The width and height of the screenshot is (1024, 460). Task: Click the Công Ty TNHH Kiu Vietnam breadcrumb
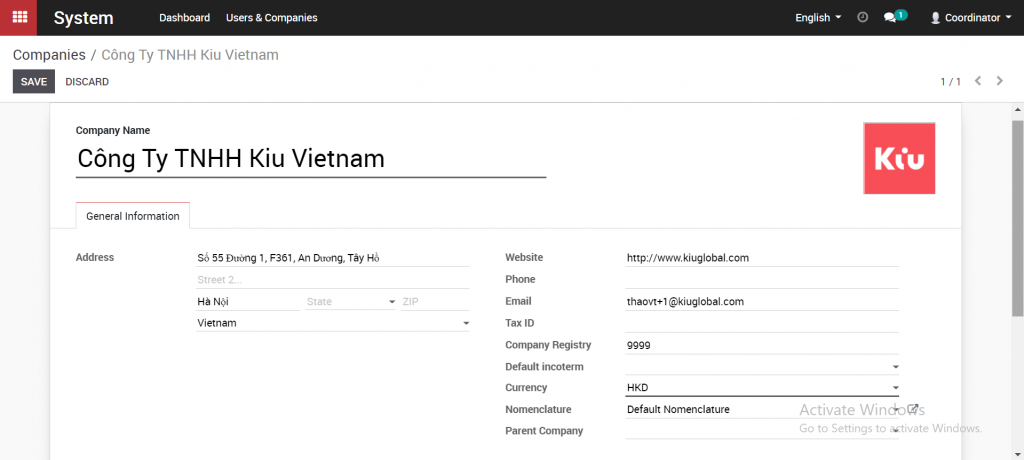[x=190, y=55]
